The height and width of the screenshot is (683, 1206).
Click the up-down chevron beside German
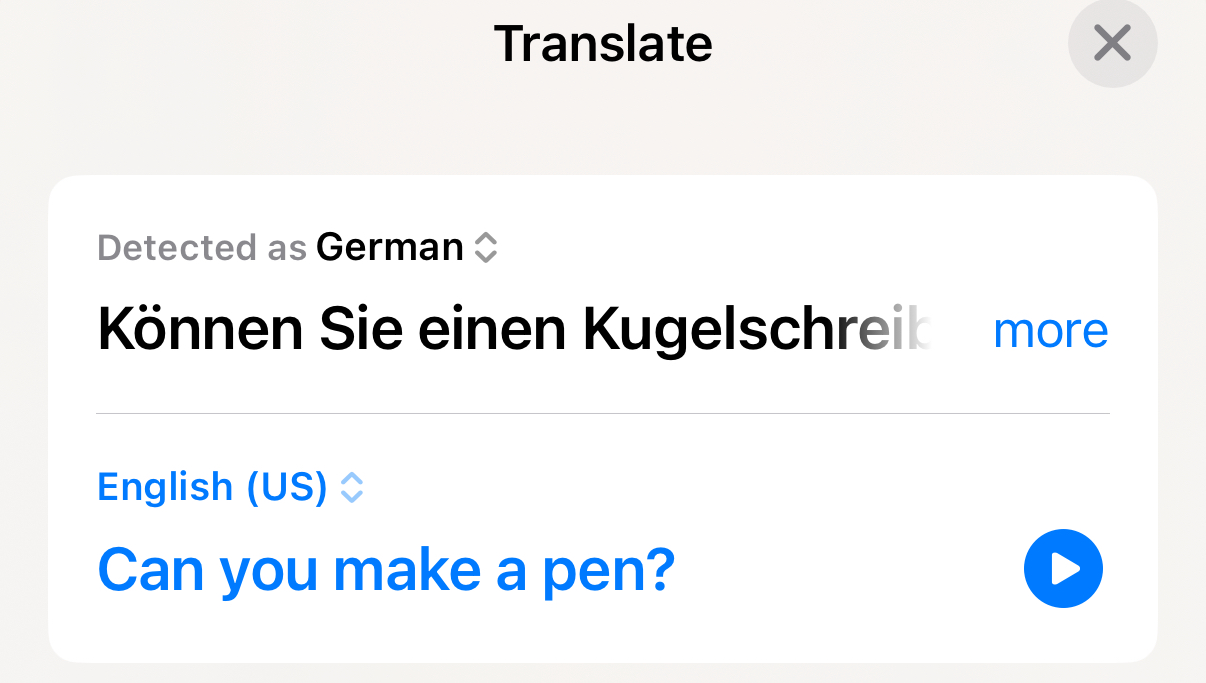pyautogui.click(x=485, y=247)
